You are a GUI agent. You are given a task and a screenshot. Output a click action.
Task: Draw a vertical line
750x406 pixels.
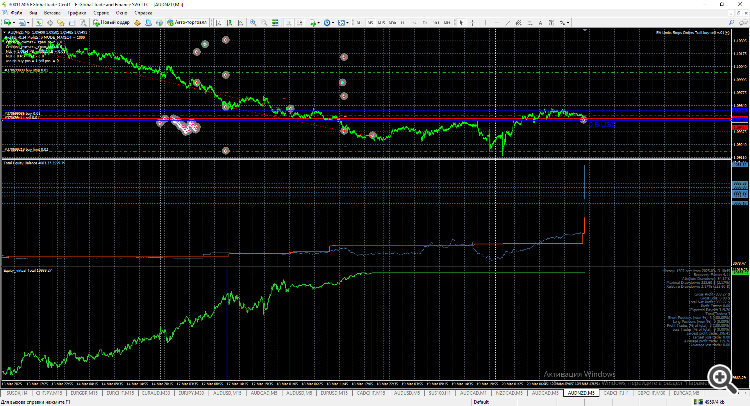click(485, 22)
